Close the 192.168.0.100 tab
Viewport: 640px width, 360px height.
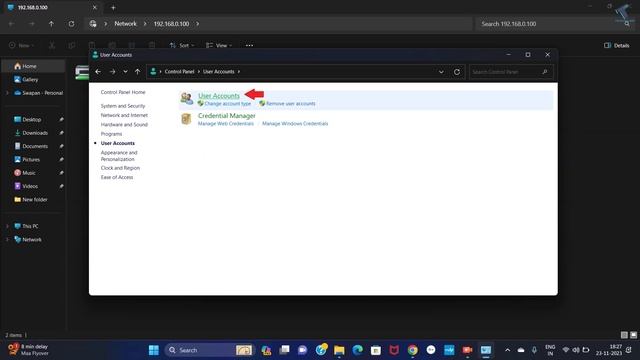[x=95, y=7]
